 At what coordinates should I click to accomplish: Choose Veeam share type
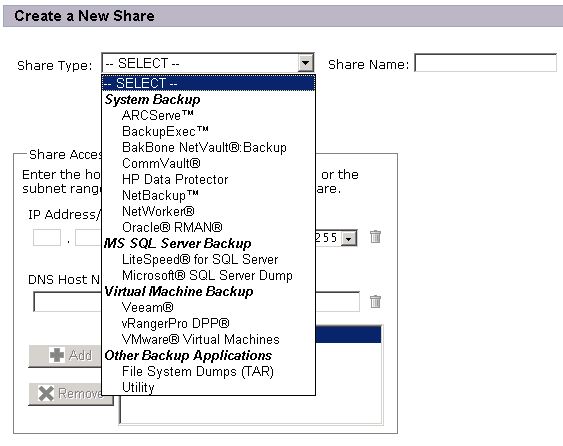(x=208, y=307)
